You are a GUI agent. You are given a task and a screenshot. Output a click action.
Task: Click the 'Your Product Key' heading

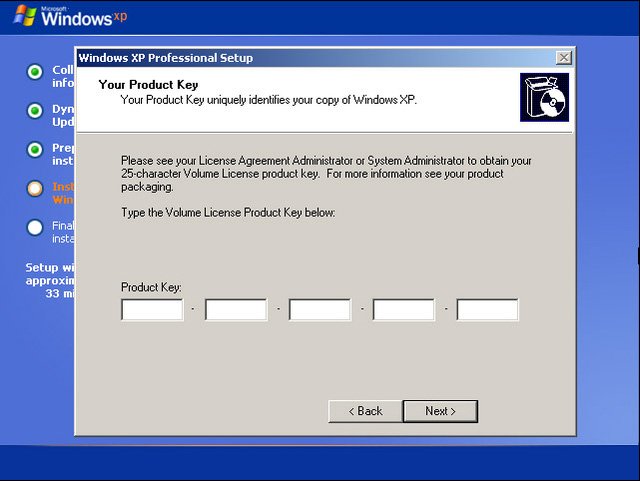click(x=148, y=85)
